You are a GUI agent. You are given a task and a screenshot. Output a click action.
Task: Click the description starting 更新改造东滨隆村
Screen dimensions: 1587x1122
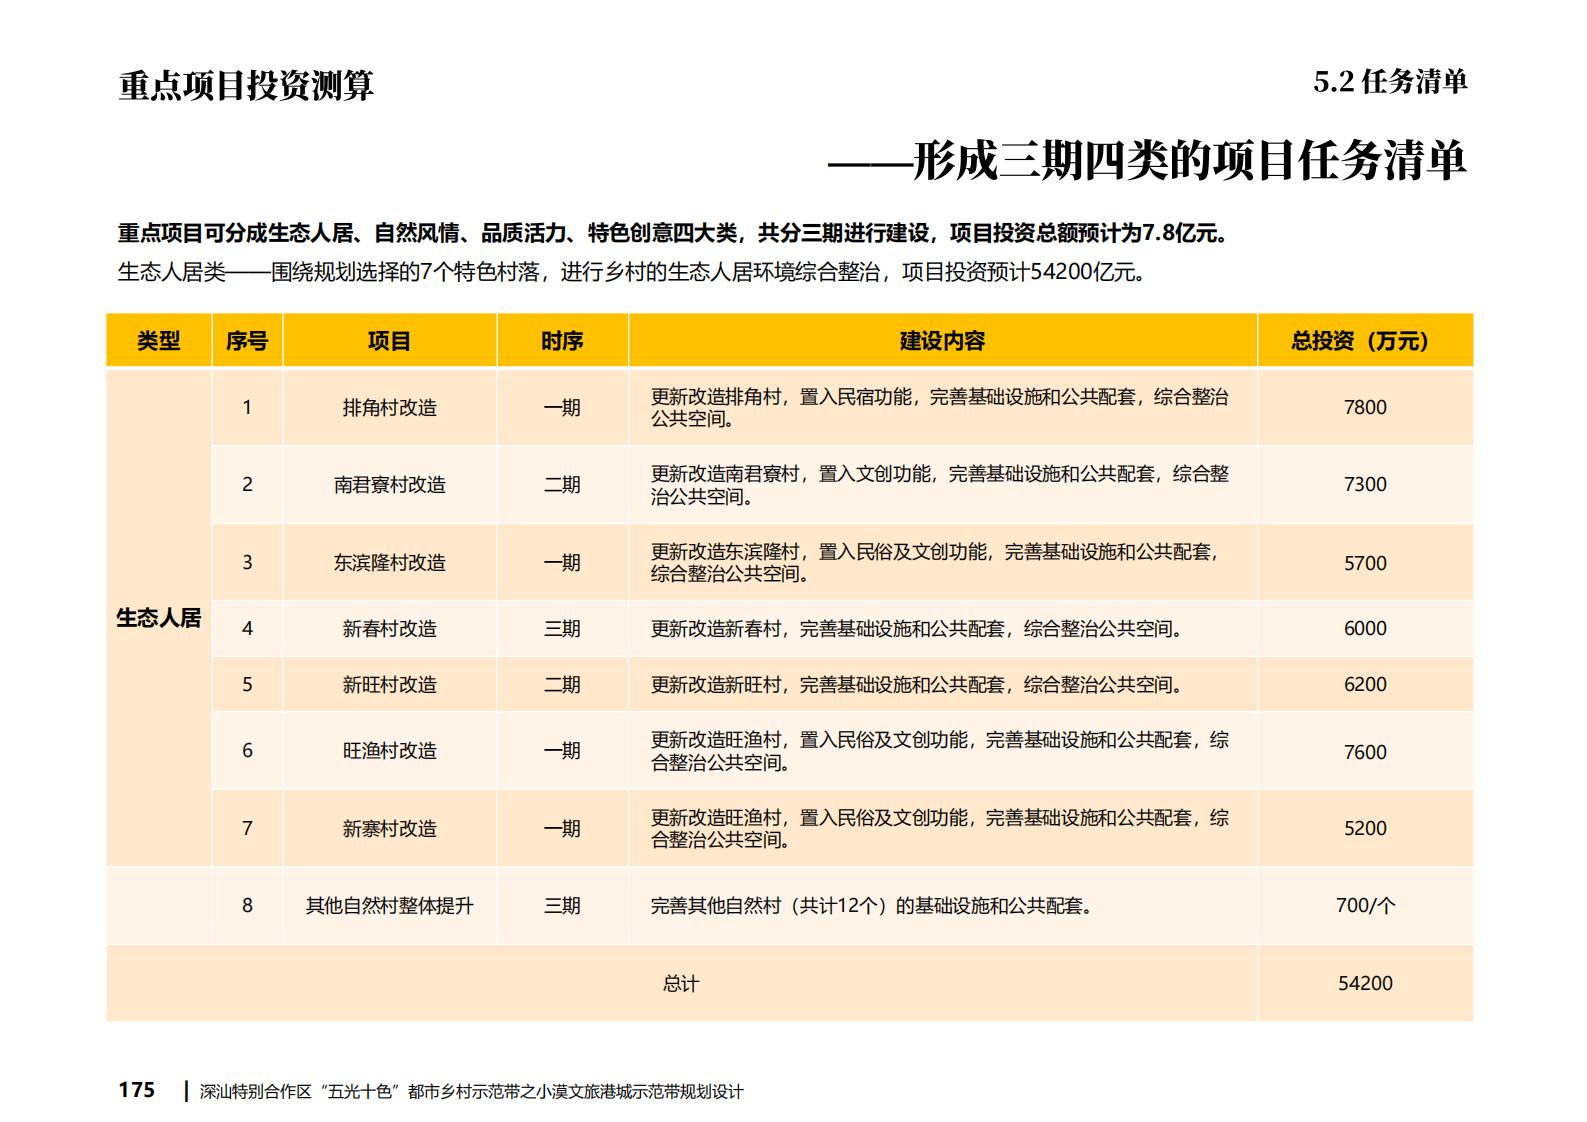coord(936,563)
